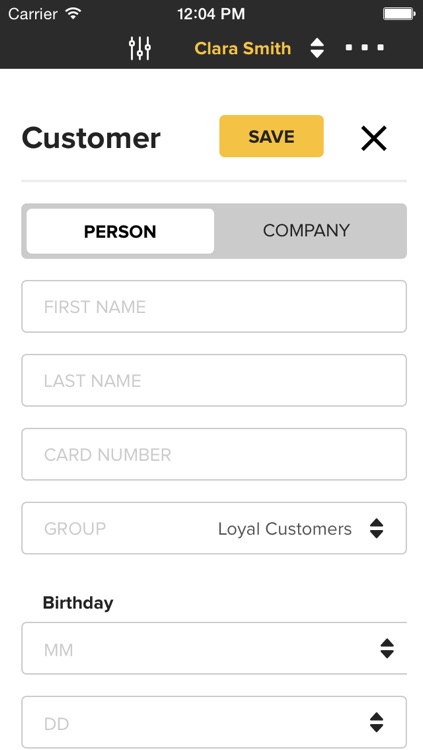
Task: Tap the Clara Smith user name
Action: tap(243, 48)
